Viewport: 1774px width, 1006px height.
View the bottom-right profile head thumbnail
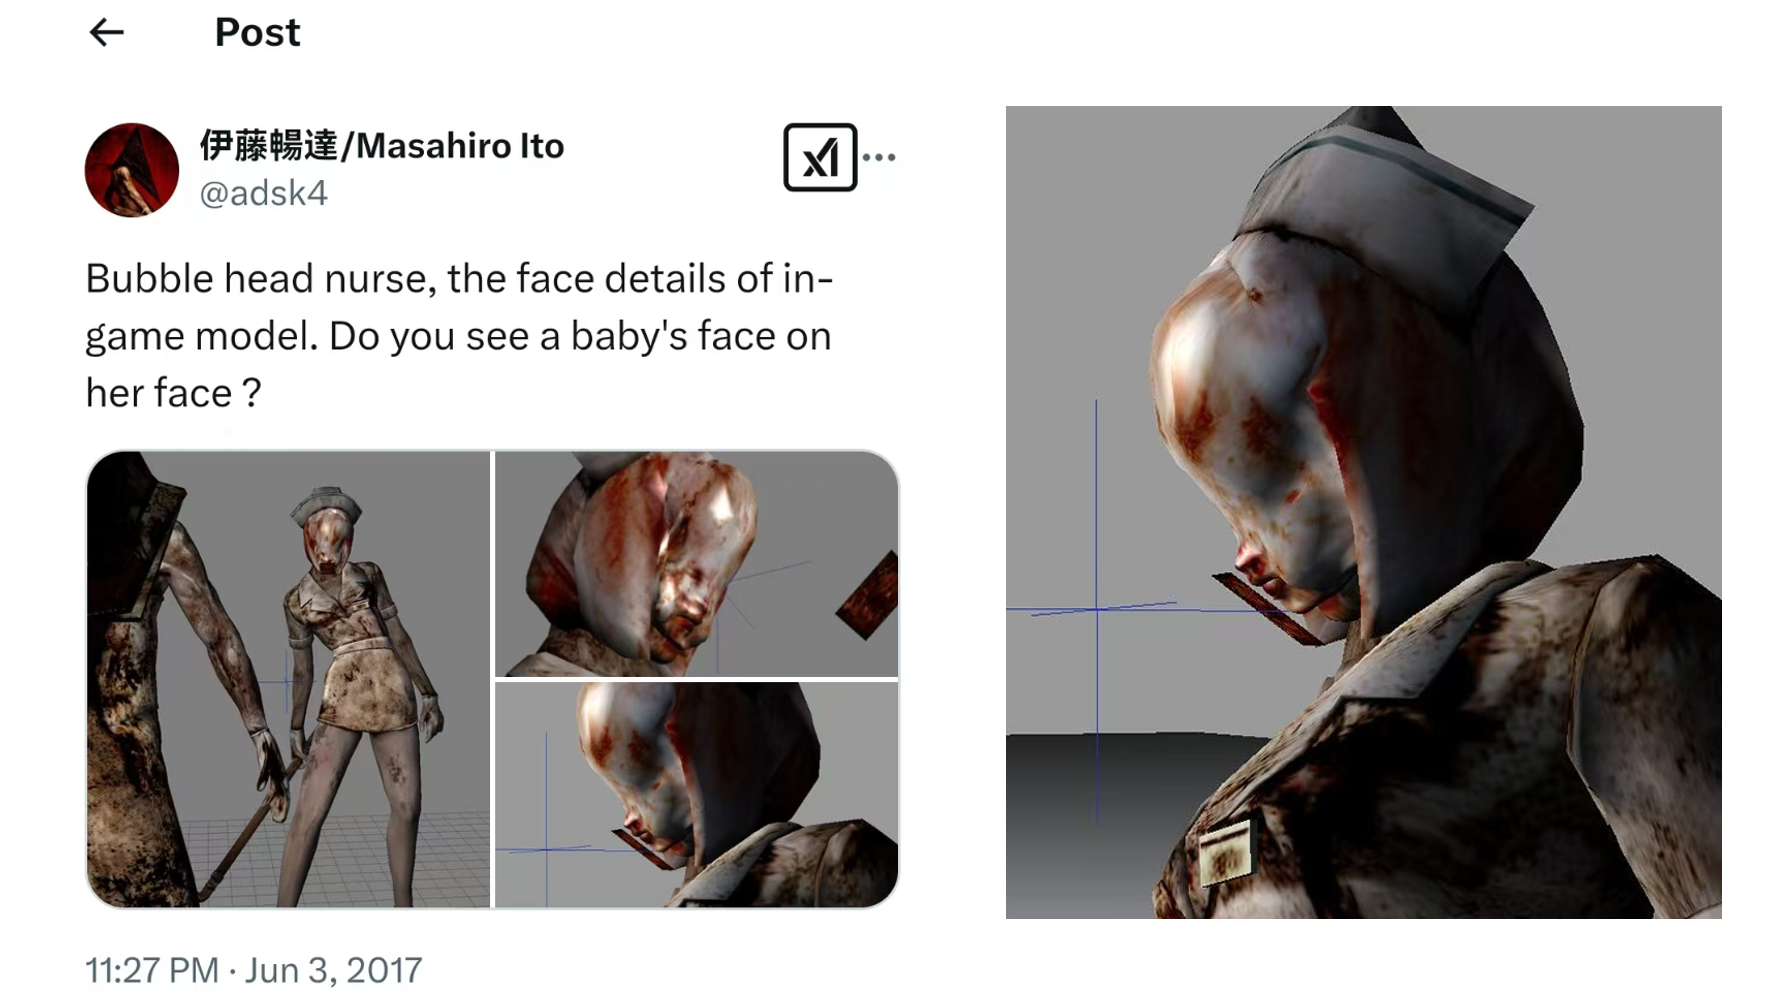pyautogui.click(x=697, y=795)
